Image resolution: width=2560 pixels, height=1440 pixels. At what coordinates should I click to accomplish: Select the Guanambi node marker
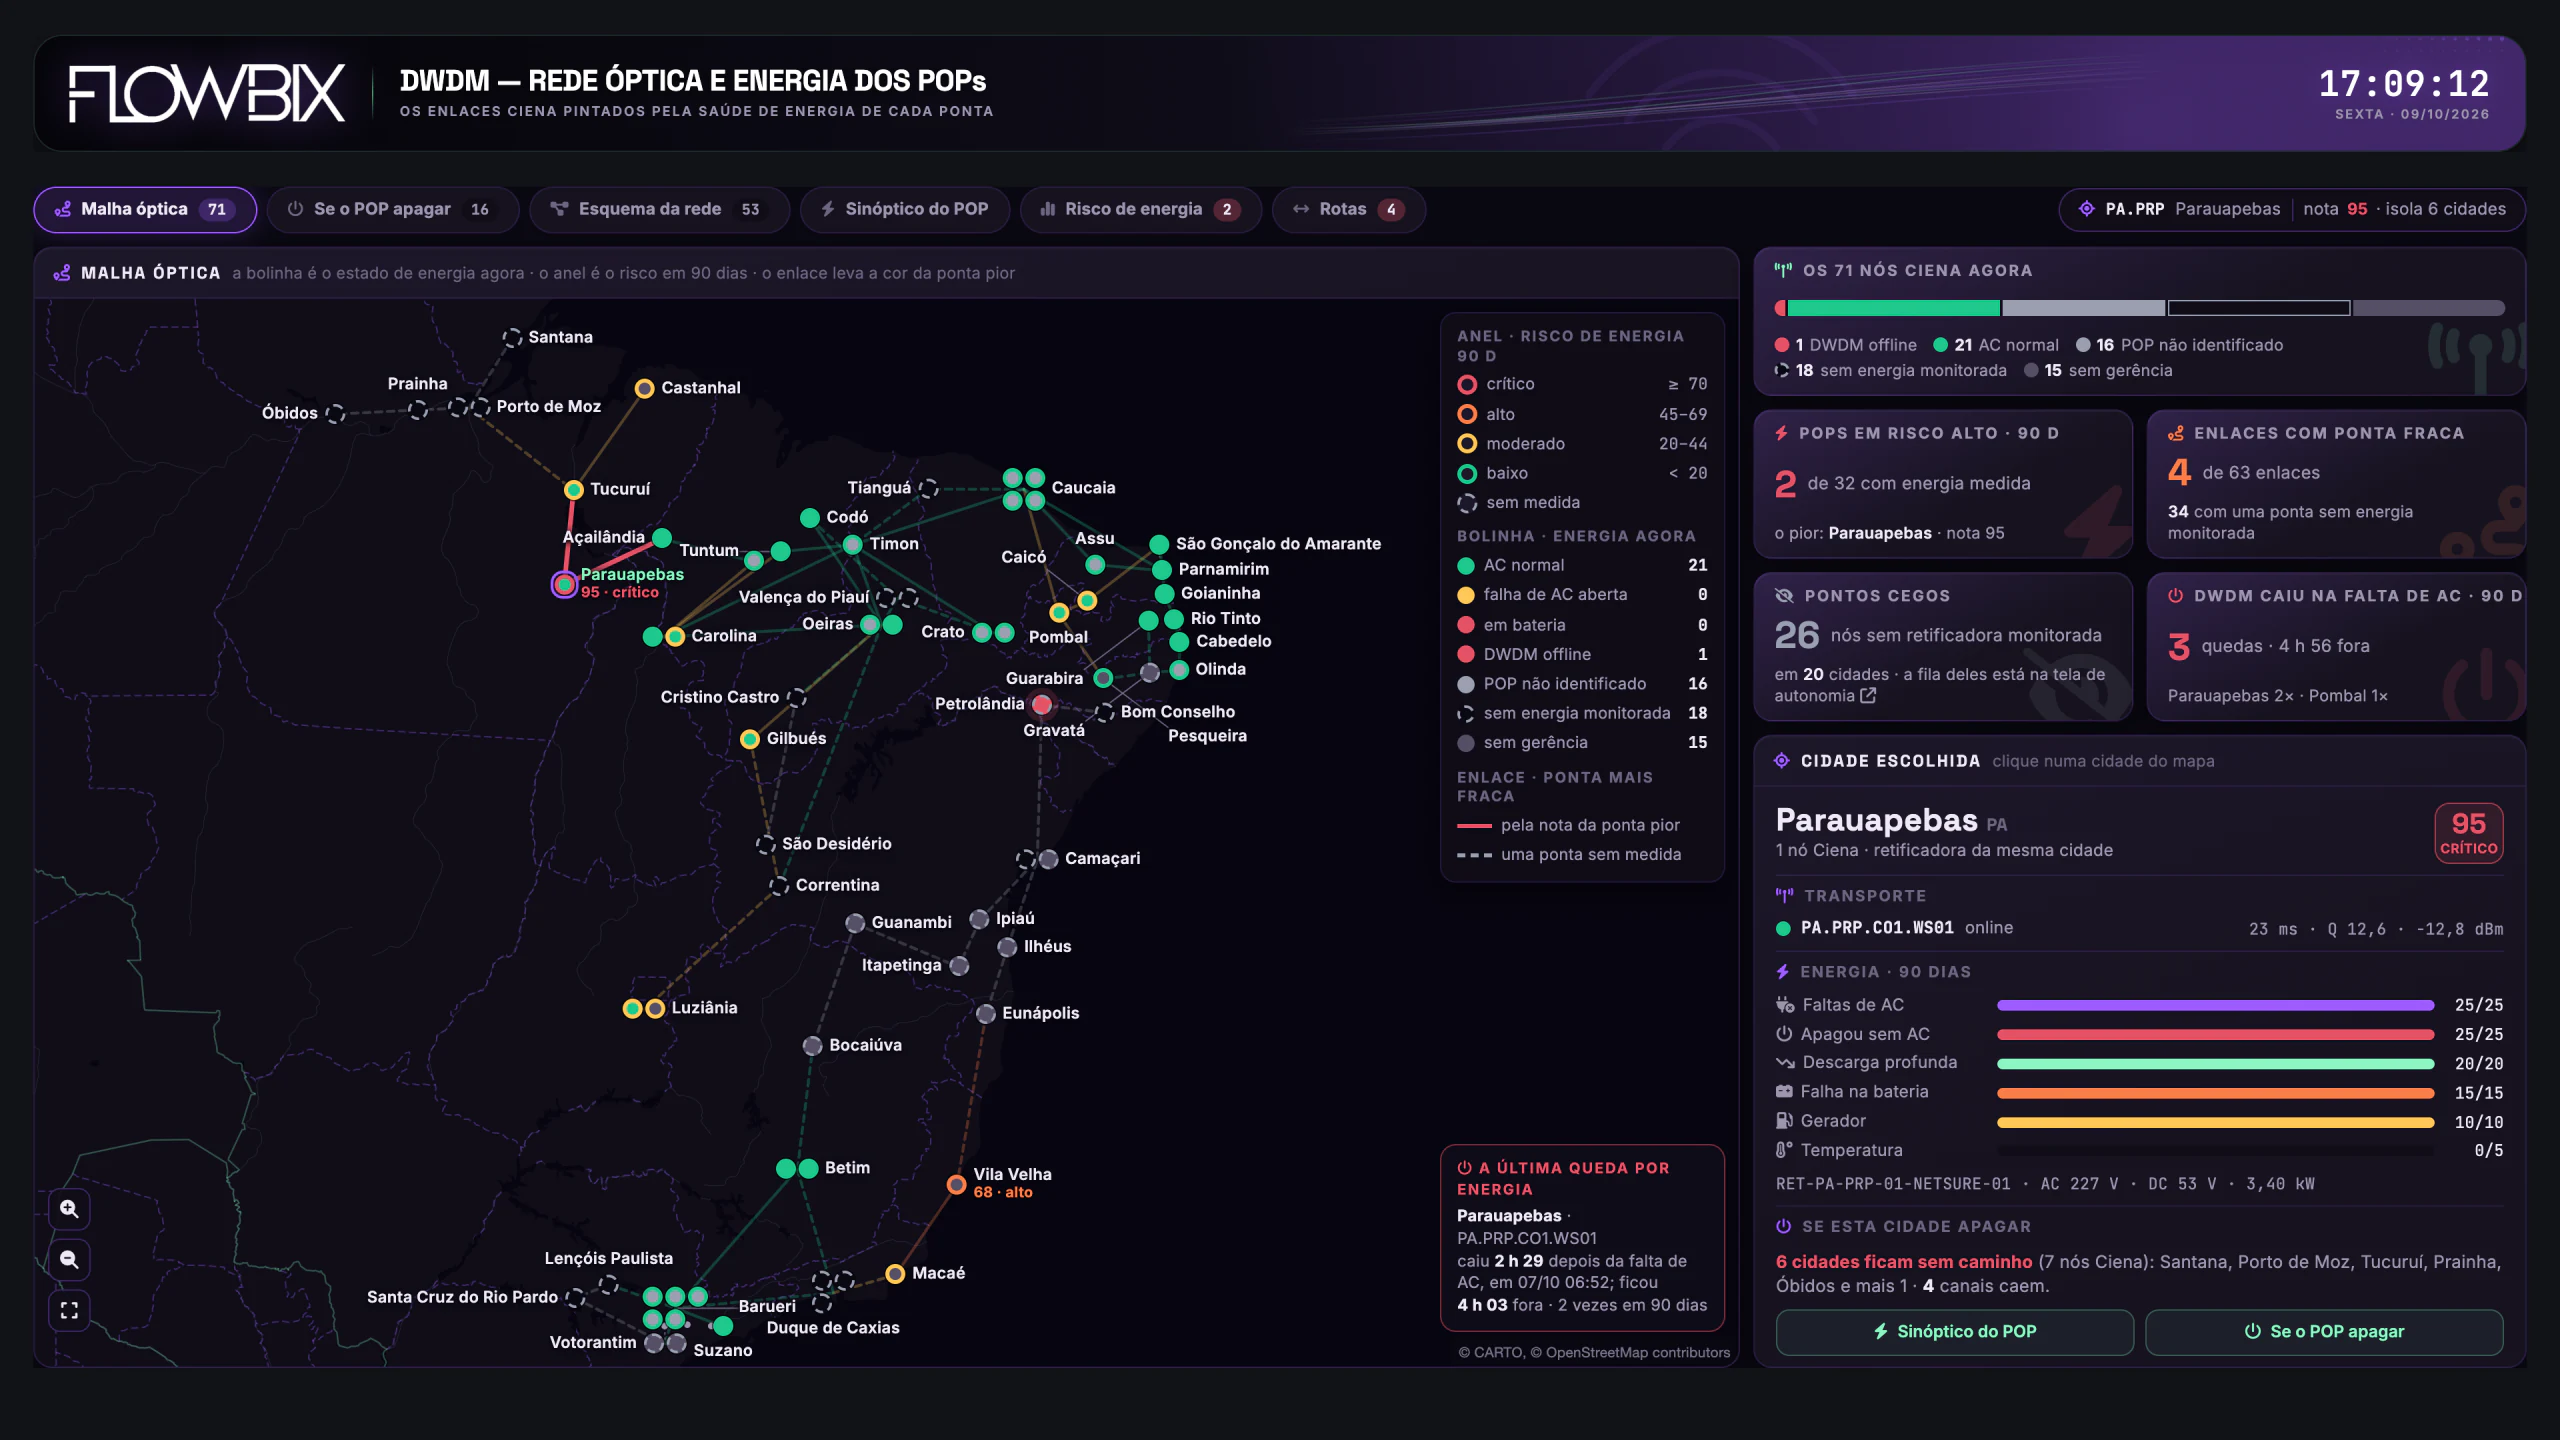point(855,922)
